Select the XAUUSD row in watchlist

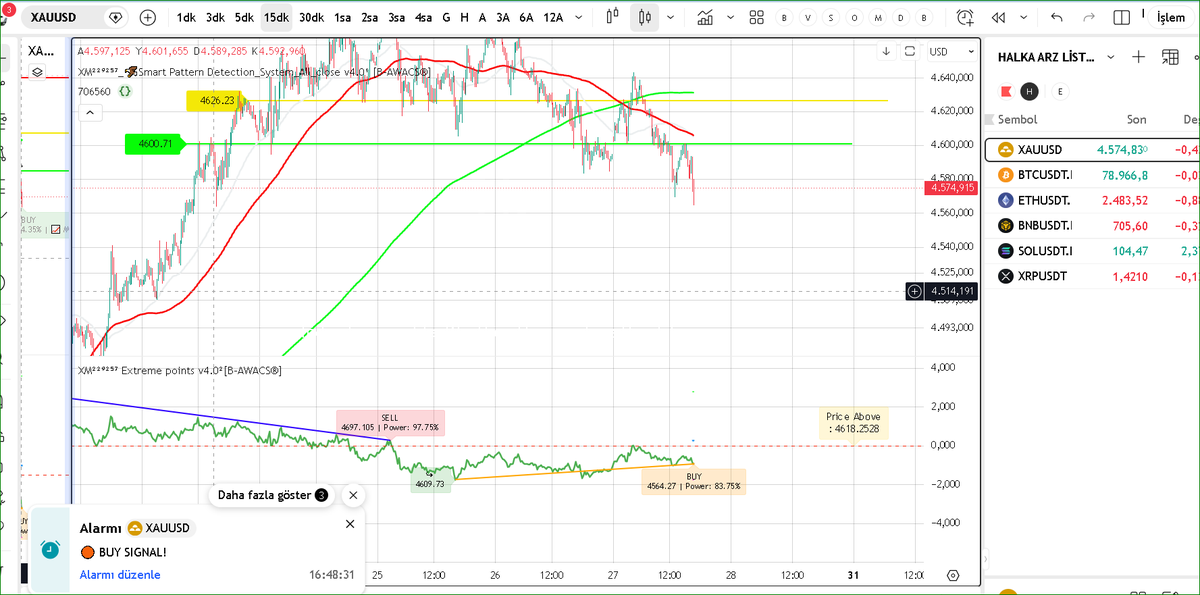coord(1092,149)
